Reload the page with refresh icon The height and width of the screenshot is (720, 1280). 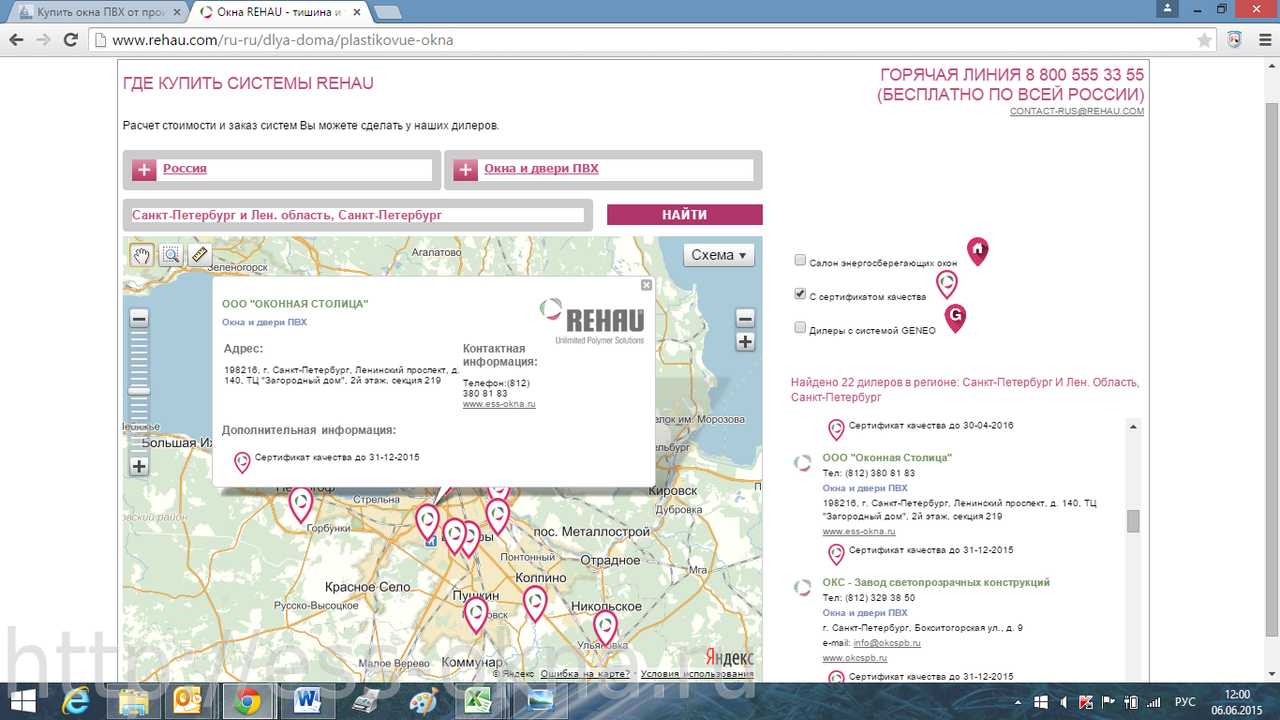click(x=70, y=40)
